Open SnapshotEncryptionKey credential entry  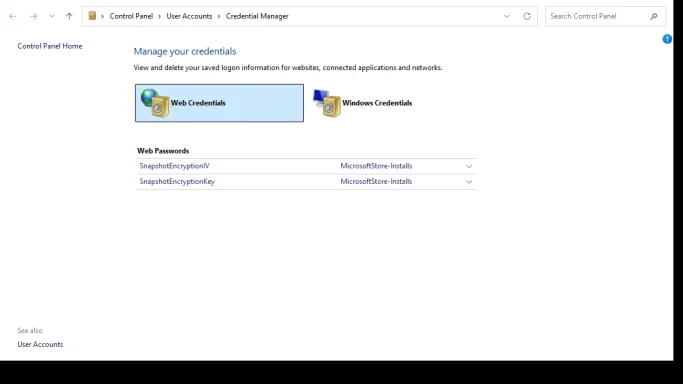tap(177, 182)
